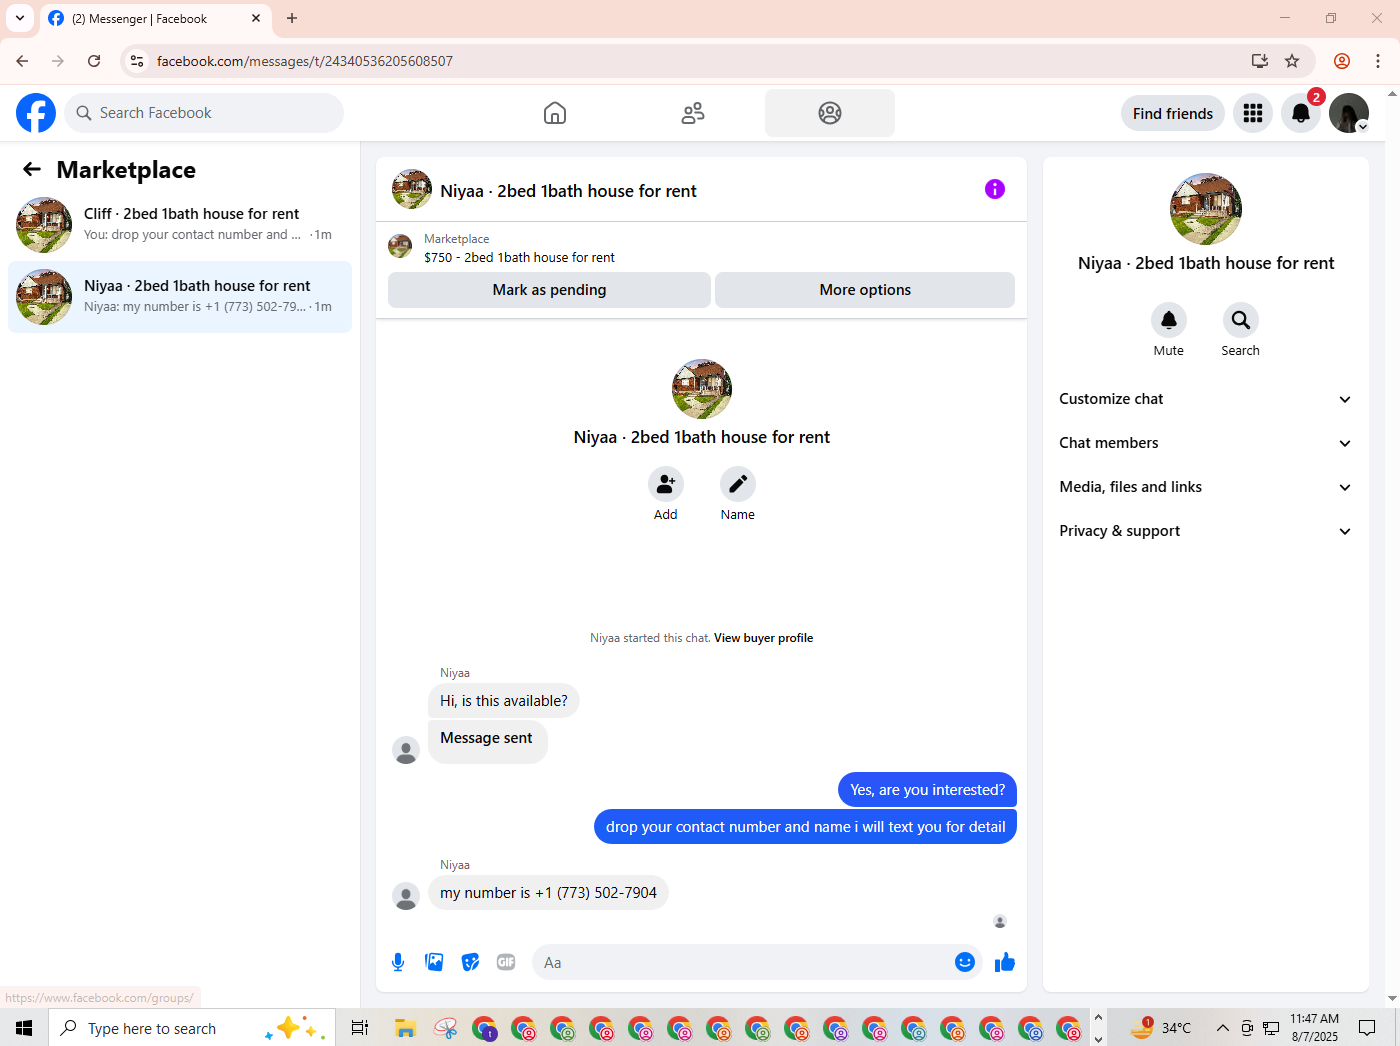Bookmark this page with the star icon
This screenshot has width=1400, height=1046.
pos(1292,61)
